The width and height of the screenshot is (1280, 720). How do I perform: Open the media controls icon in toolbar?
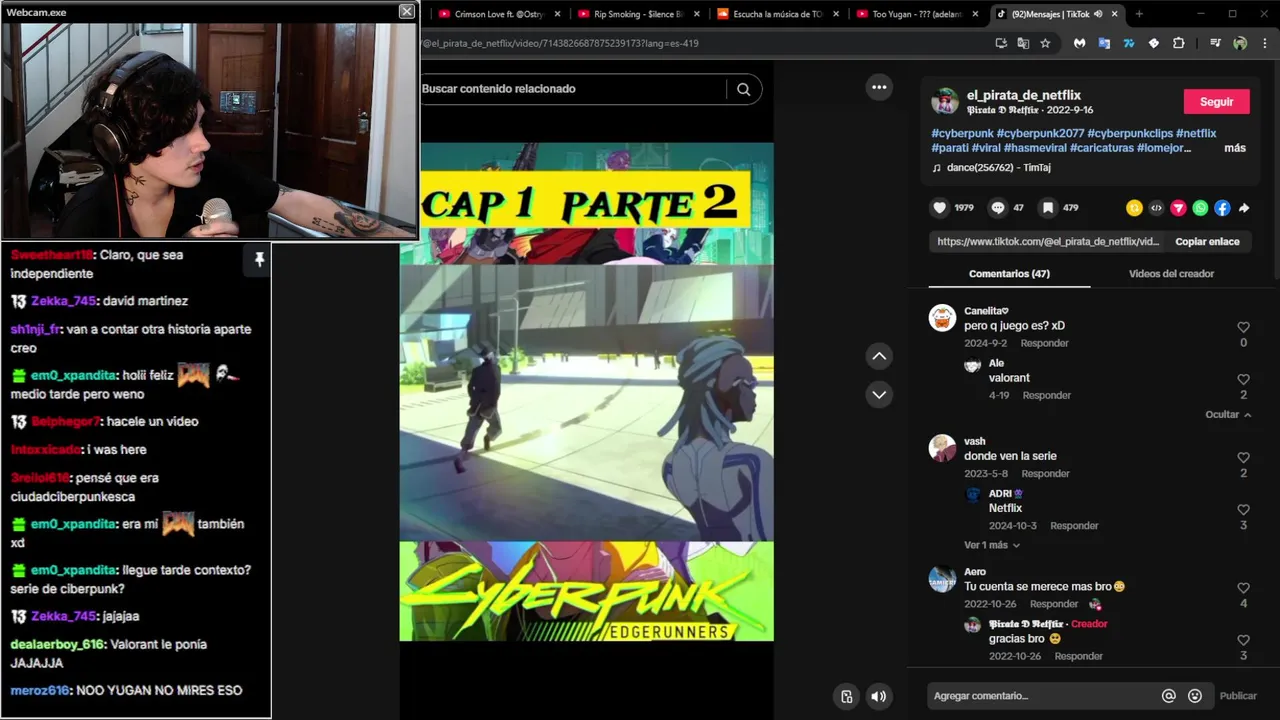pyautogui.click(x=1215, y=43)
